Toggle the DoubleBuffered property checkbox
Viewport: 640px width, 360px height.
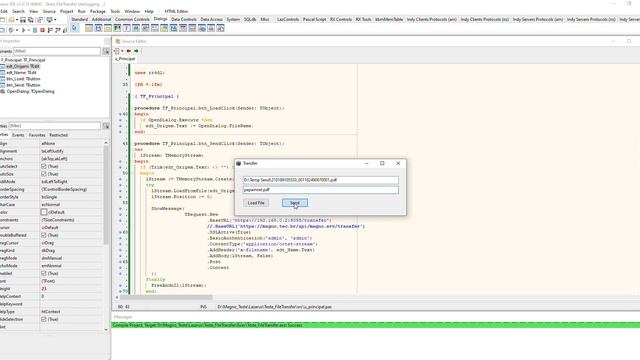pyautogui.click(x=44, y=235)
